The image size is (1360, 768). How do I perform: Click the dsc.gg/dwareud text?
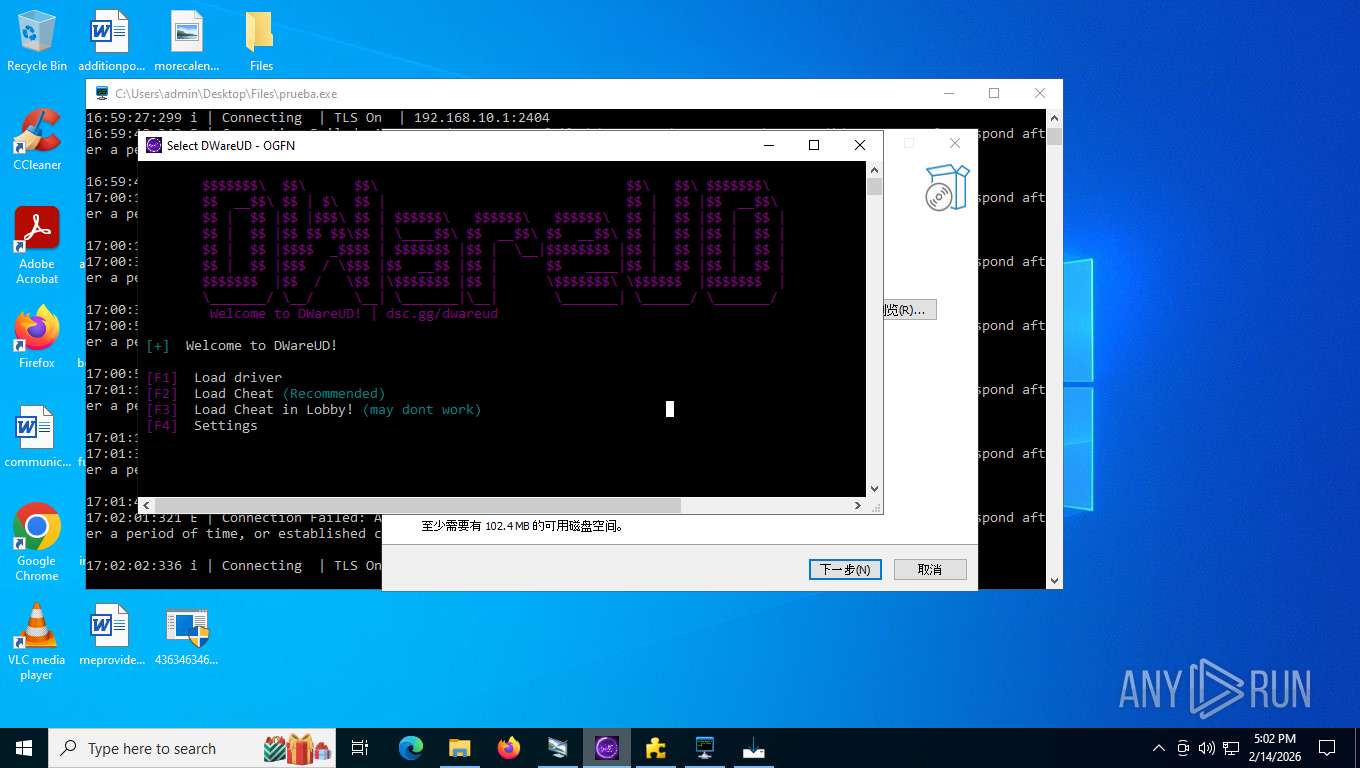[442, 313]
